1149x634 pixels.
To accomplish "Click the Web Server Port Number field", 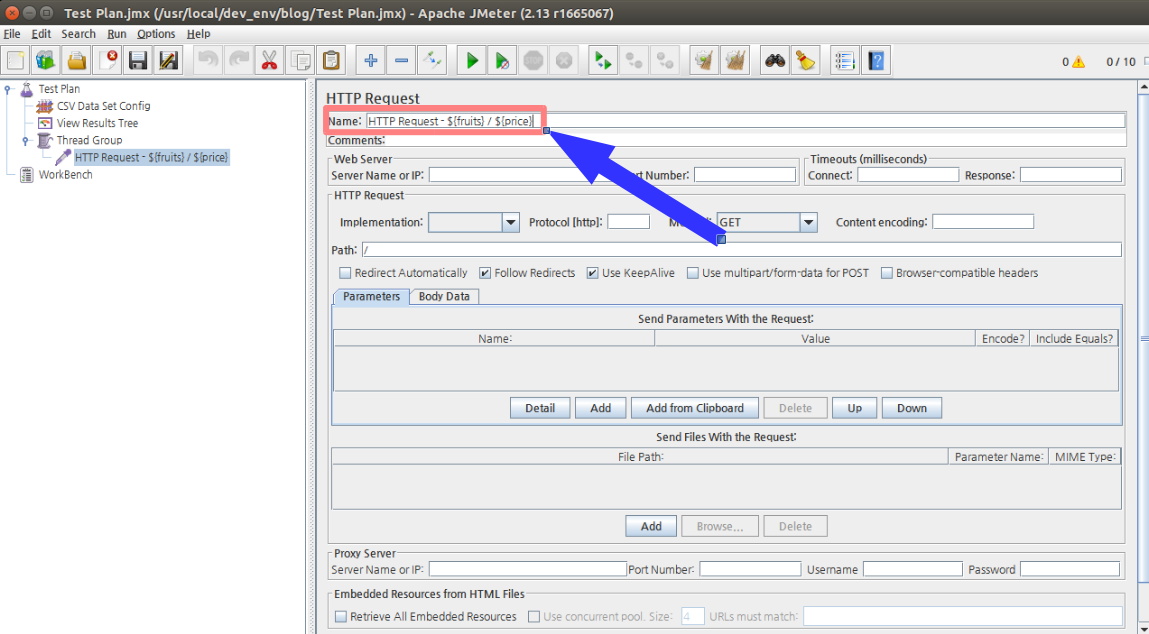I will 745,175.
